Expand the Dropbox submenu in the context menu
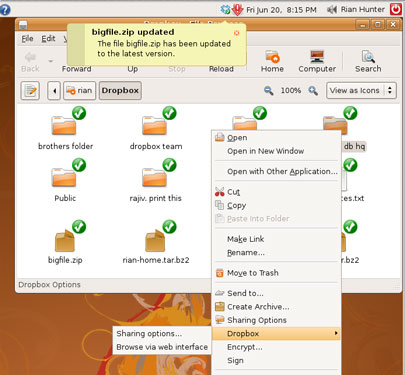This screenshot has height=375, width=405. coord(276,333)
